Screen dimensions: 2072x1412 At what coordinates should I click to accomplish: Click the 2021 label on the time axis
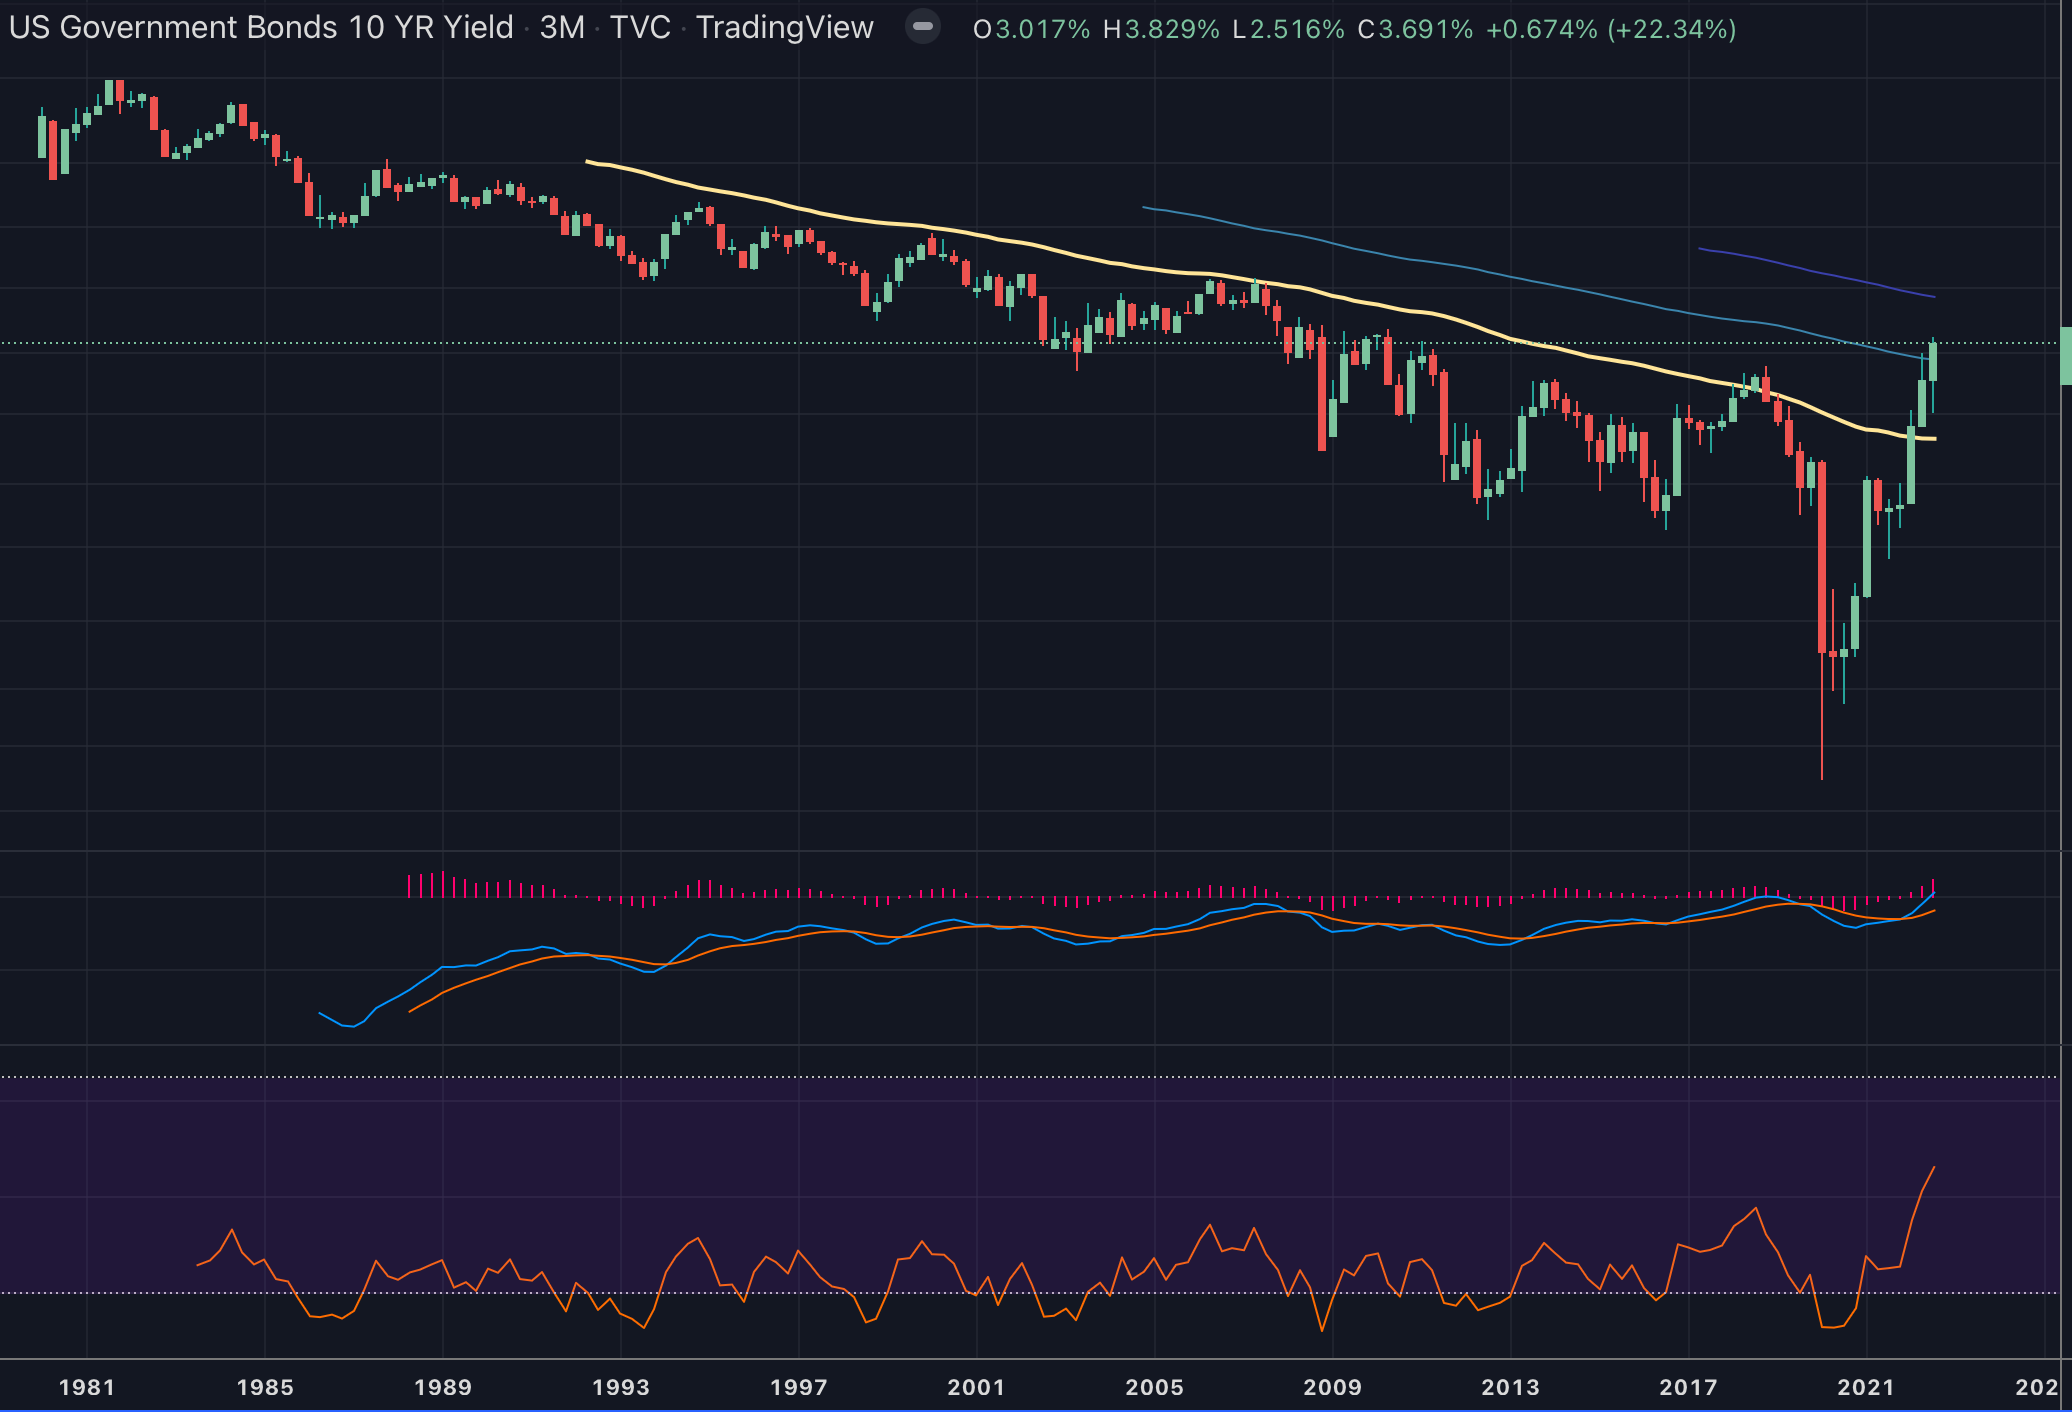[x=1867, y=1387]
